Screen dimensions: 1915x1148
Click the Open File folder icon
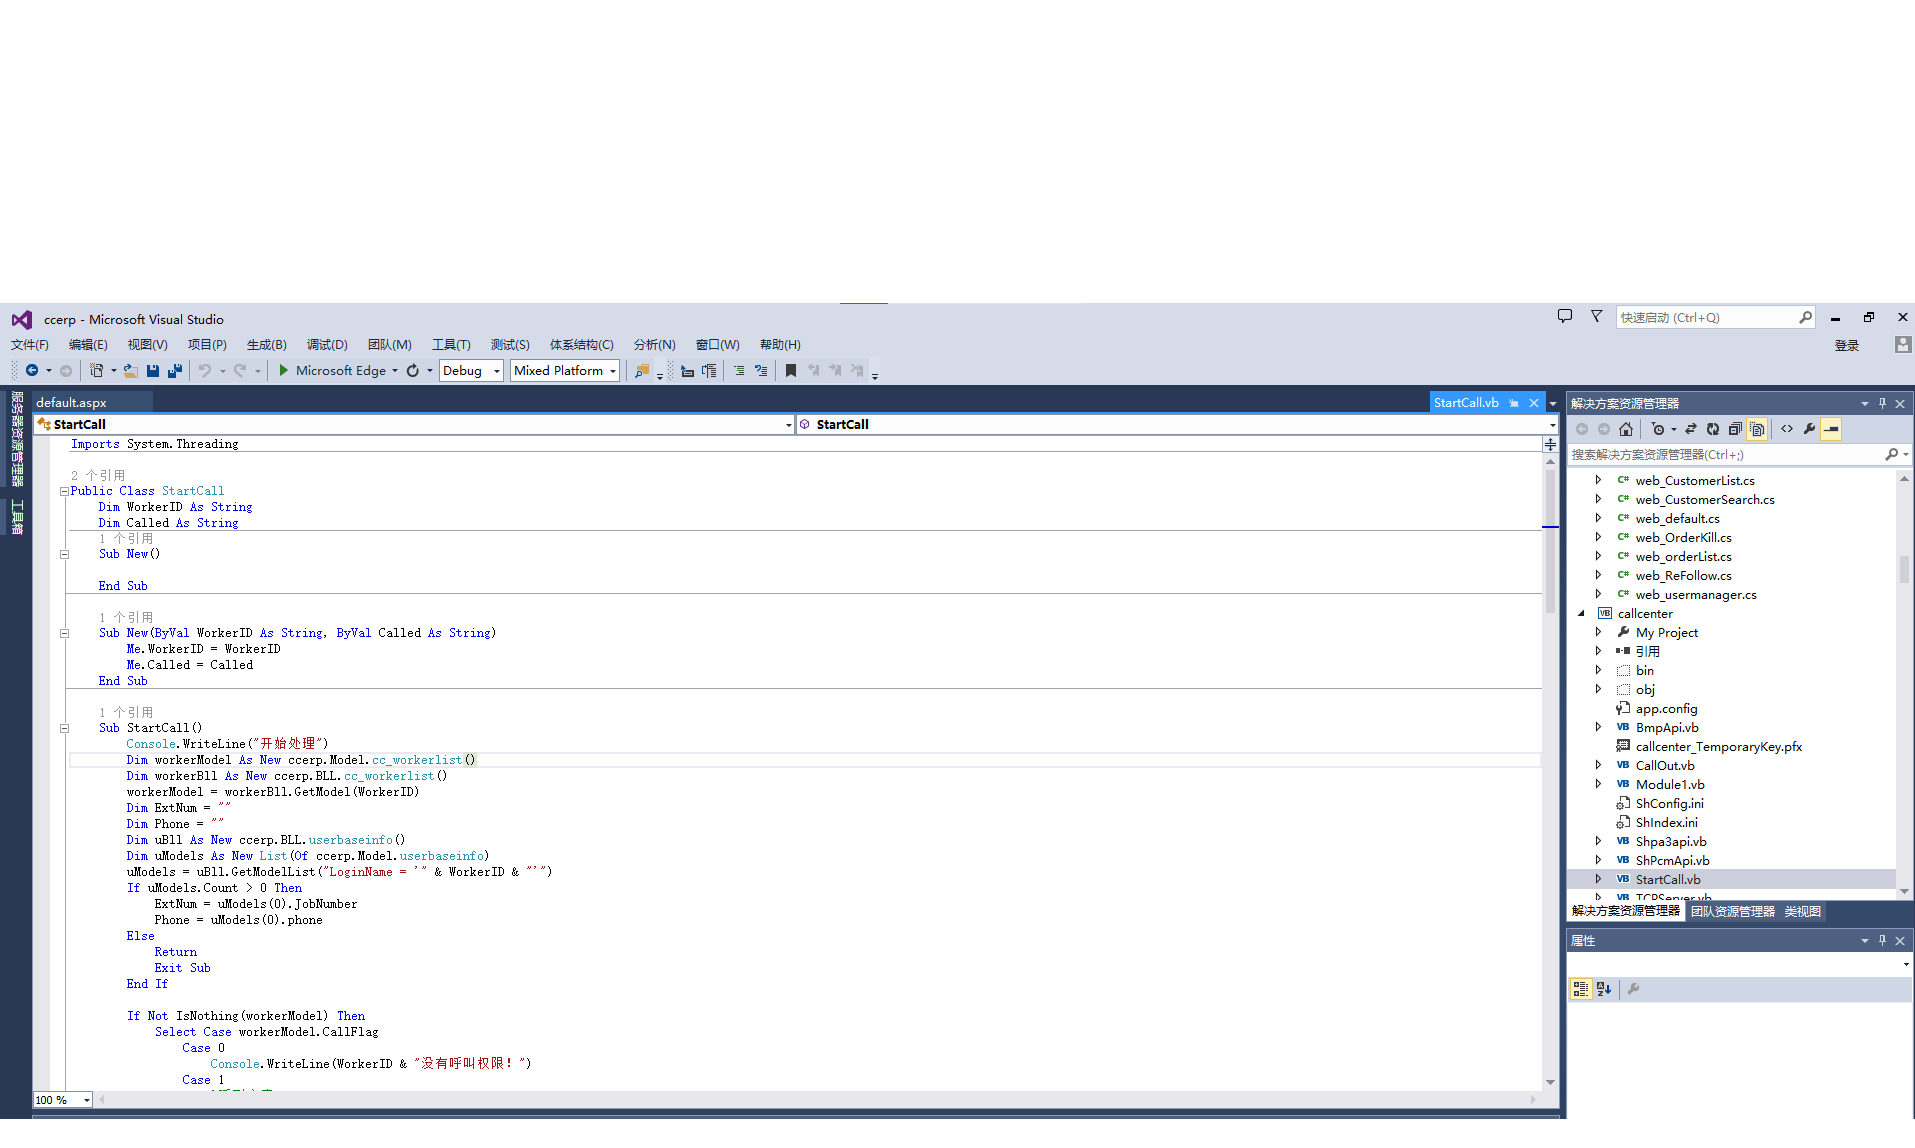pos(130,370)
